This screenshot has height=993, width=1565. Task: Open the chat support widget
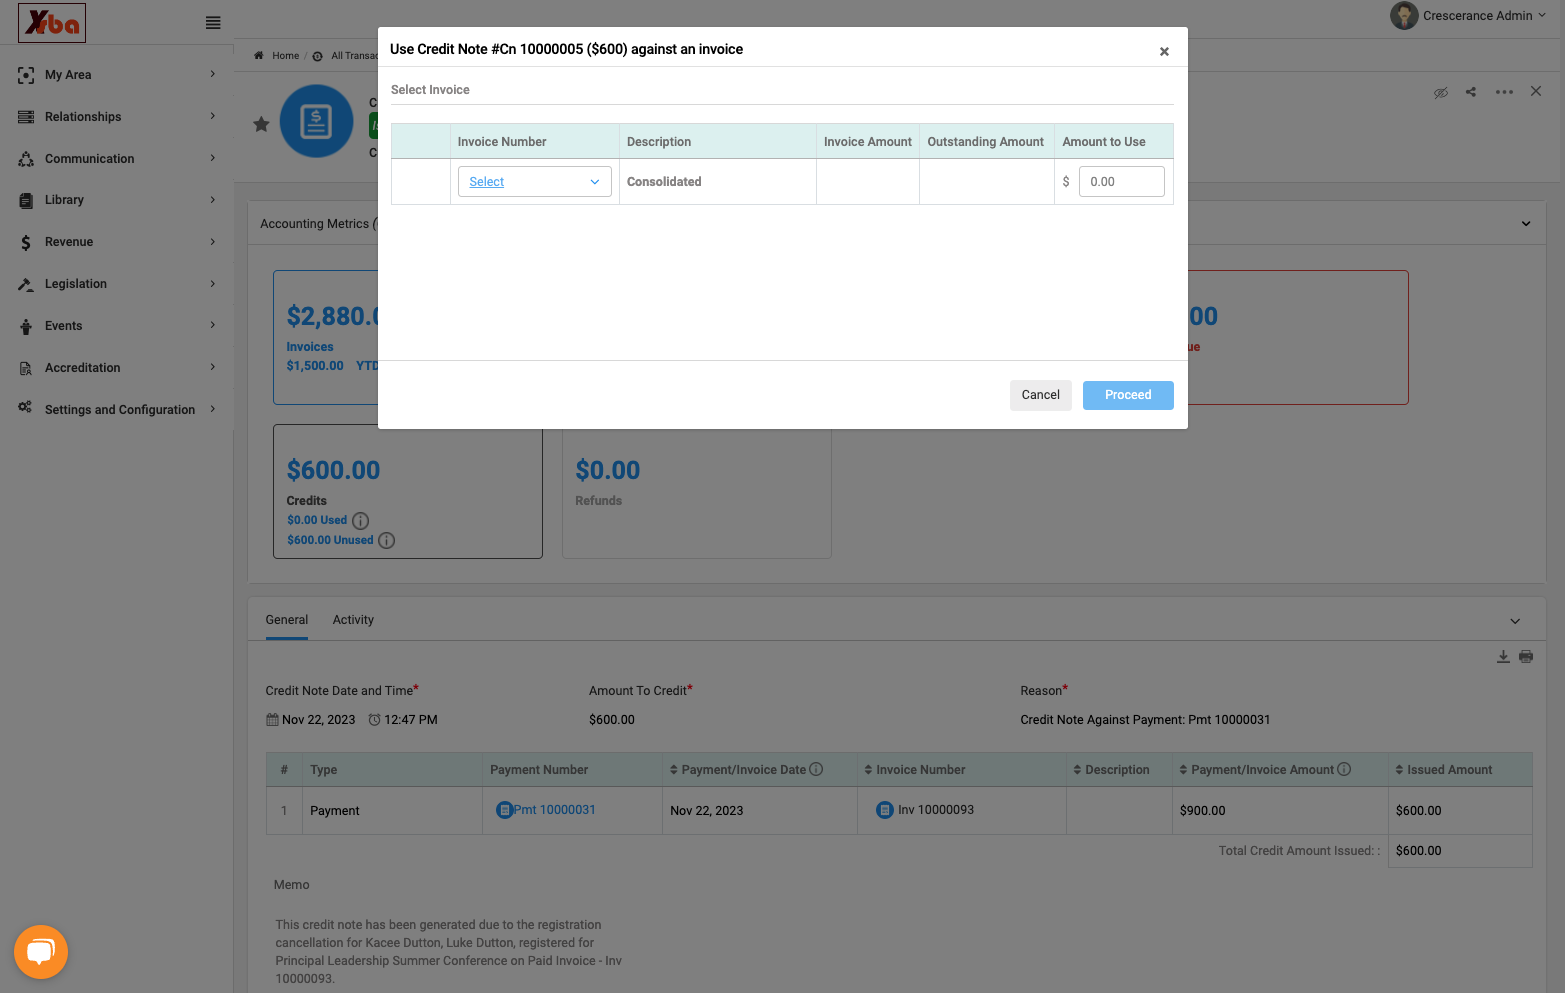coord(41,952)
